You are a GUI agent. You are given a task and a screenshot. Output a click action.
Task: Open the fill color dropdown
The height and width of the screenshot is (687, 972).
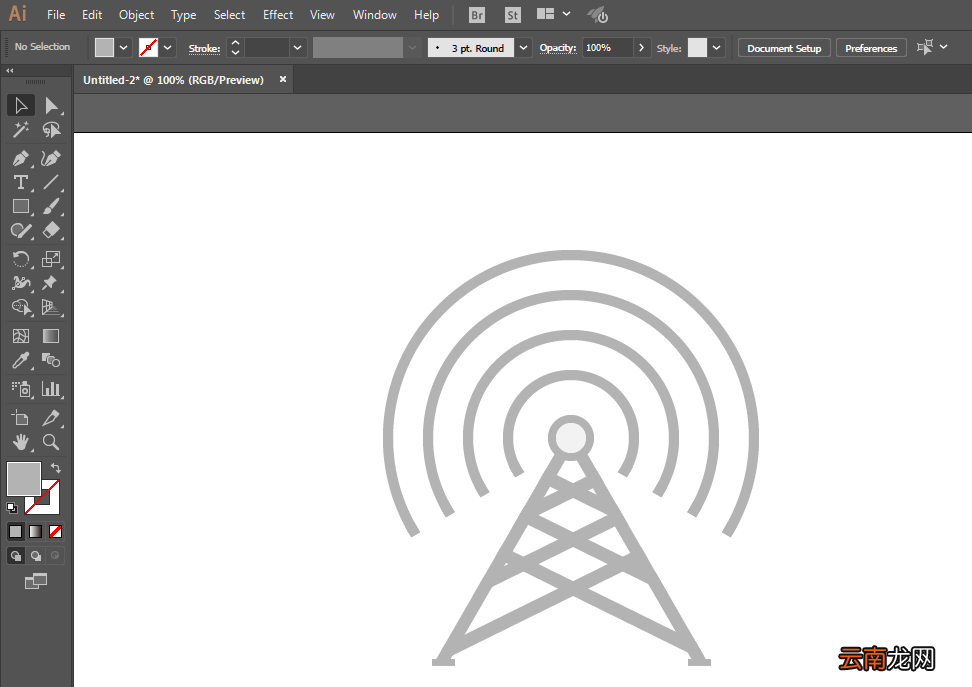123,48
